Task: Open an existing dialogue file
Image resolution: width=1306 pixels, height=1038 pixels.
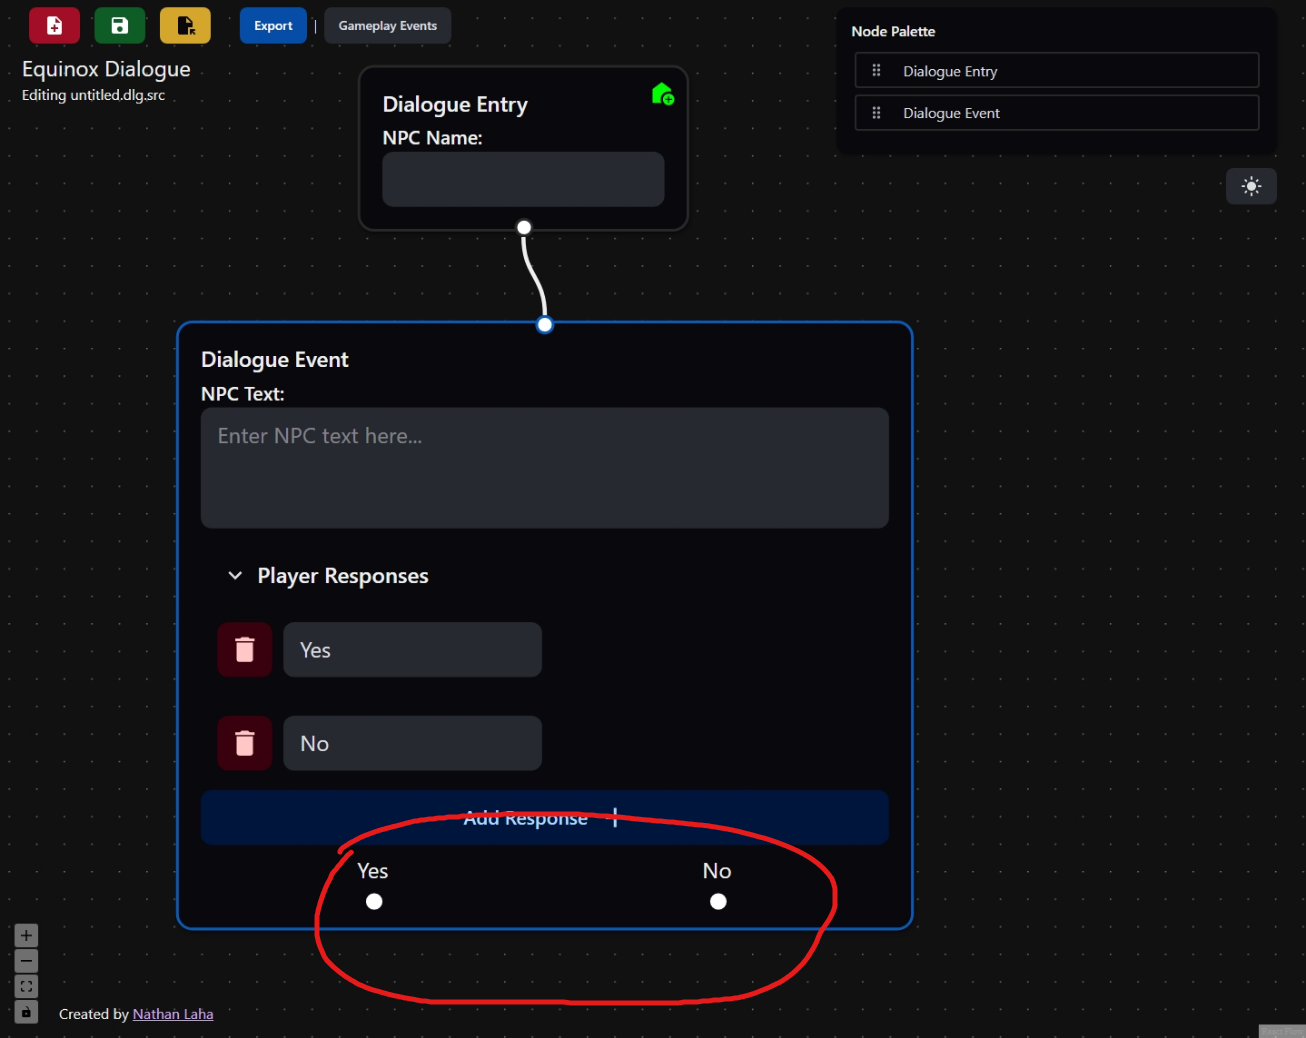Action: pyautogui.click(x=185, y=25)
